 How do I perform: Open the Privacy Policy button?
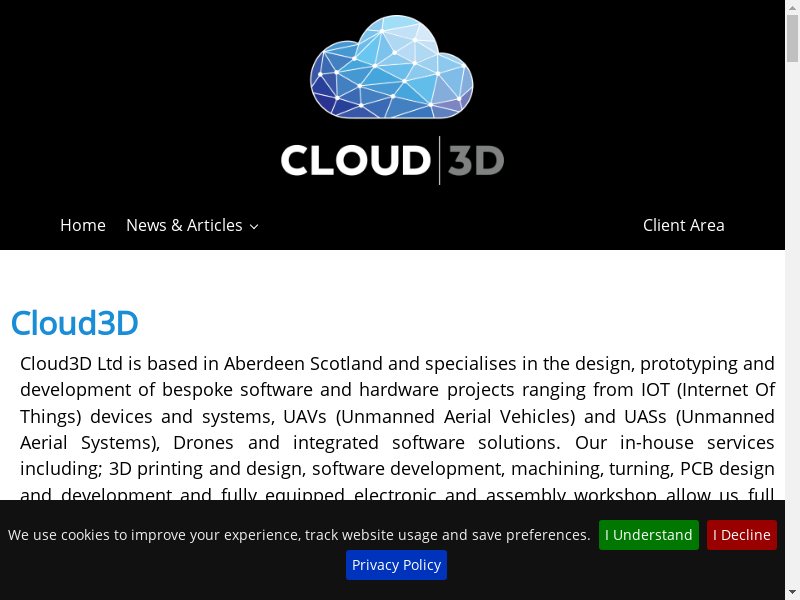(396, 565)
